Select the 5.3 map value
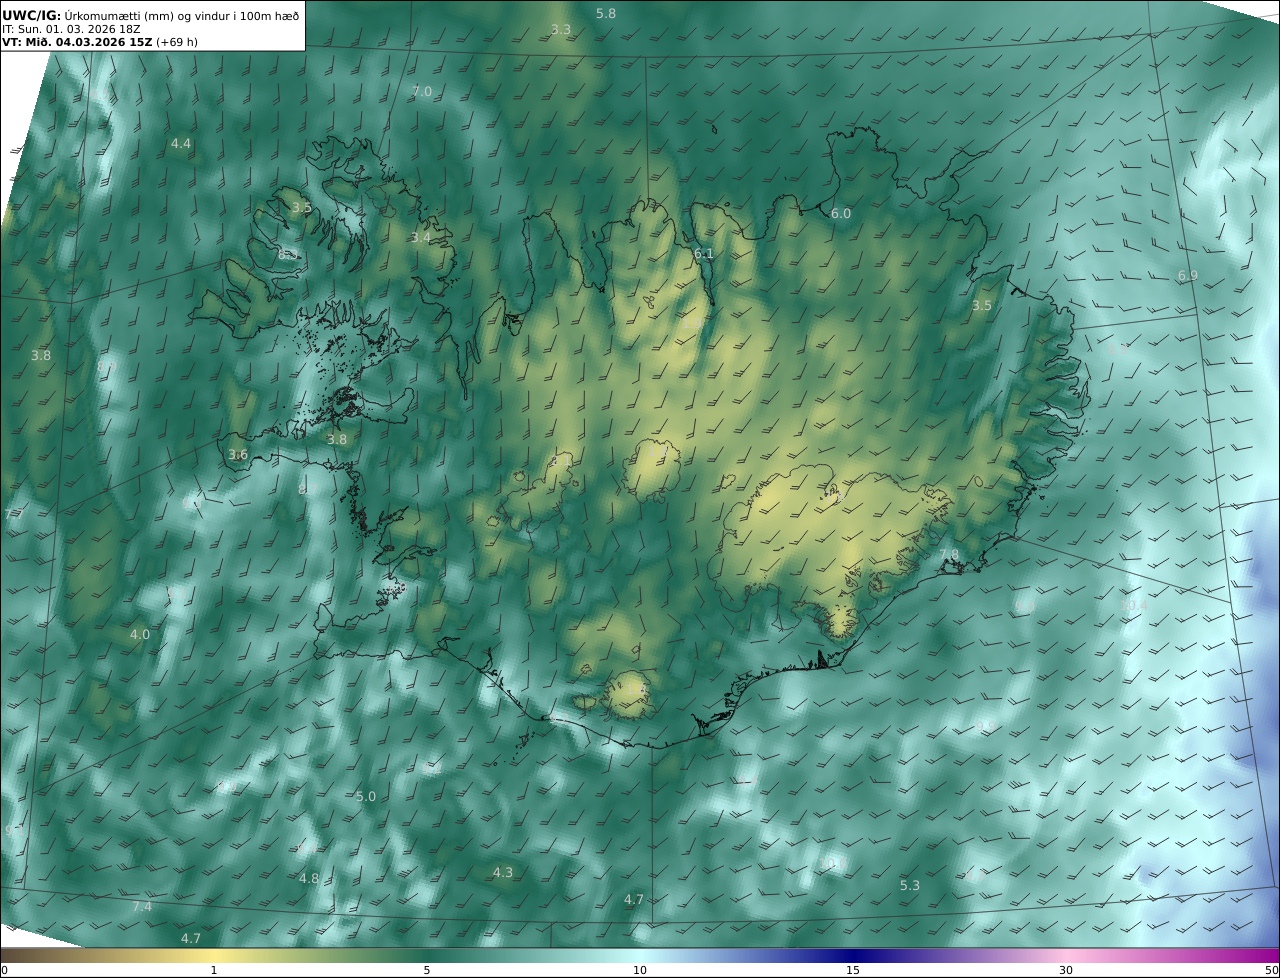The height and width of the screenshot is (978, 1280). pyautogui.click(x=910, y=886)
